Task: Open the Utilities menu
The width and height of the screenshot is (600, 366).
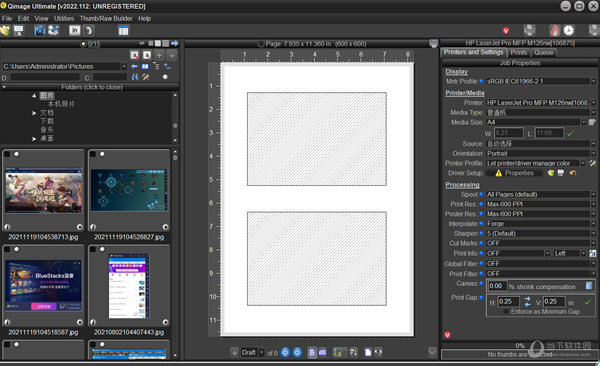Action: 64,18
